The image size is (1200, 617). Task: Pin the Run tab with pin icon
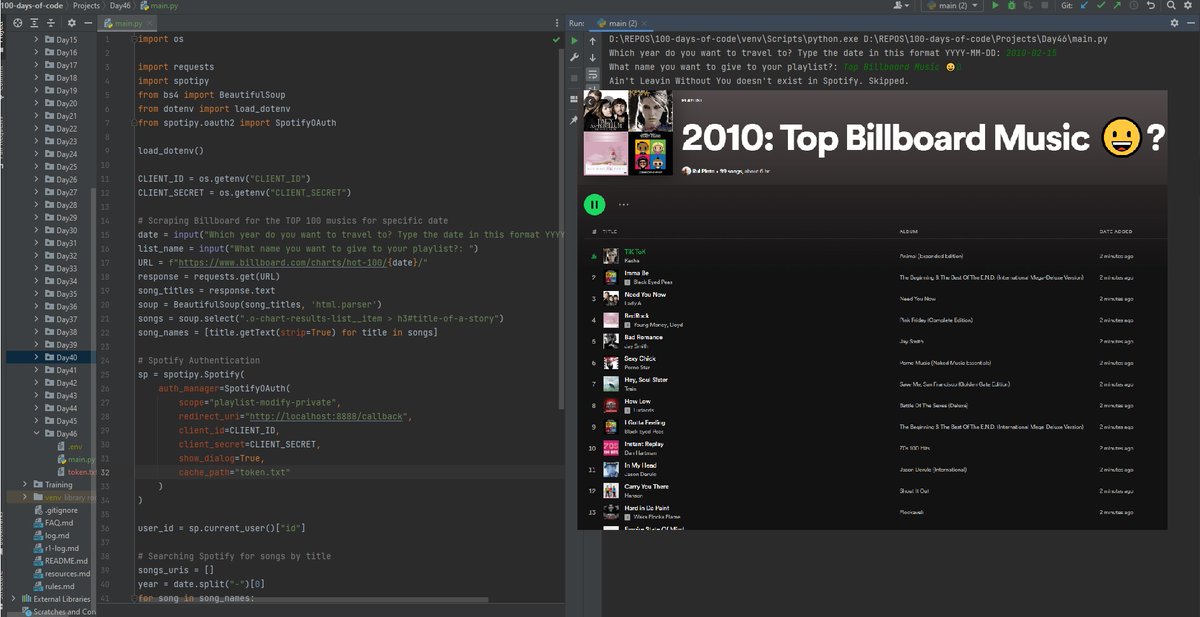(574, 120)
